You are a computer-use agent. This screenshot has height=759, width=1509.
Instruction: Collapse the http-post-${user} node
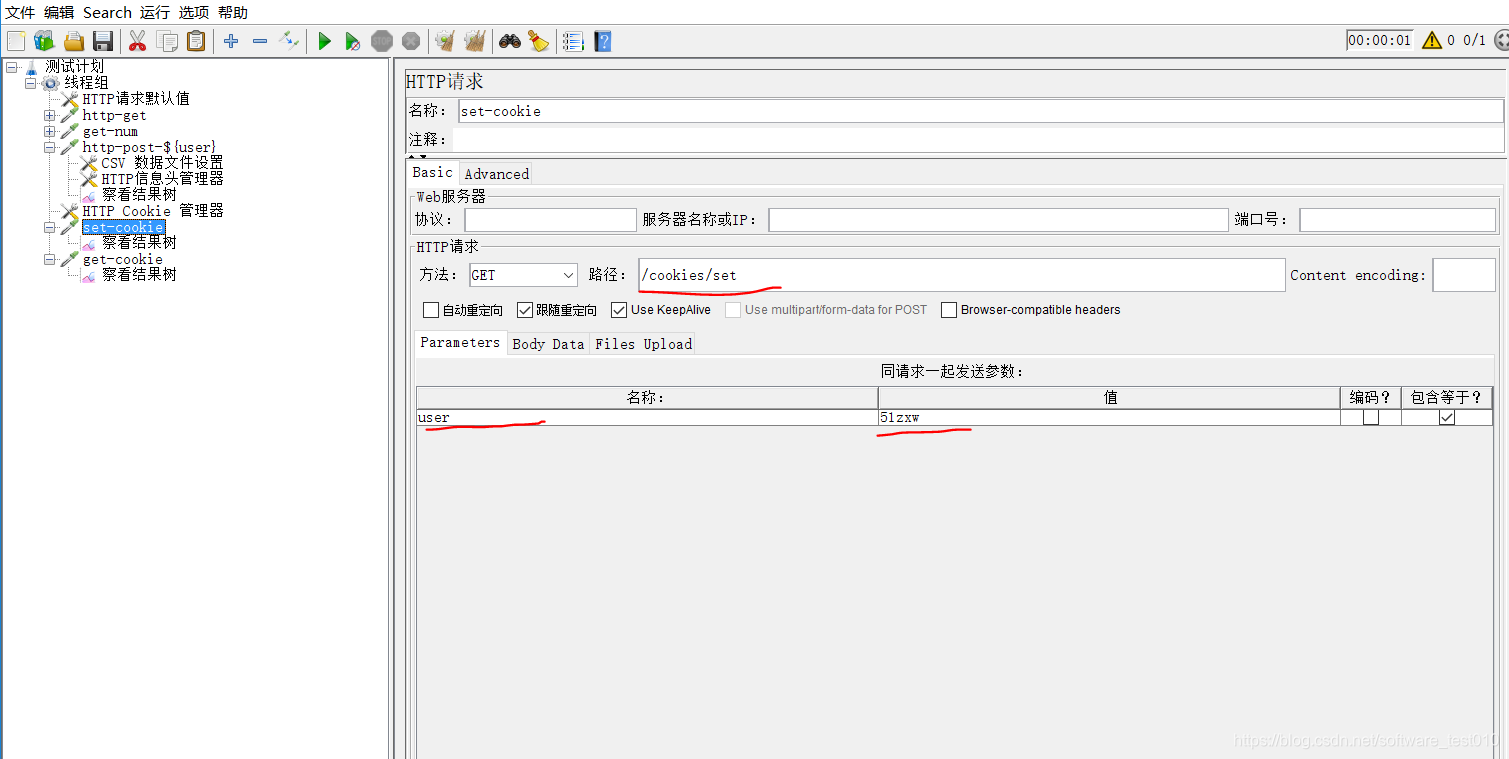[x=50, y=148]
